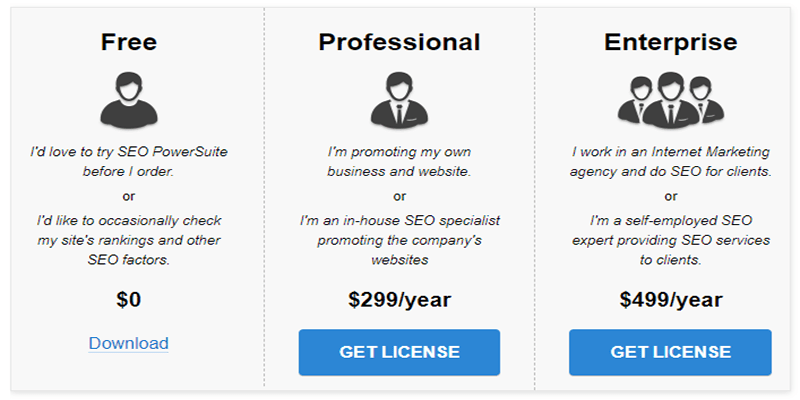Click the $299/year price label

coord(399,300)
